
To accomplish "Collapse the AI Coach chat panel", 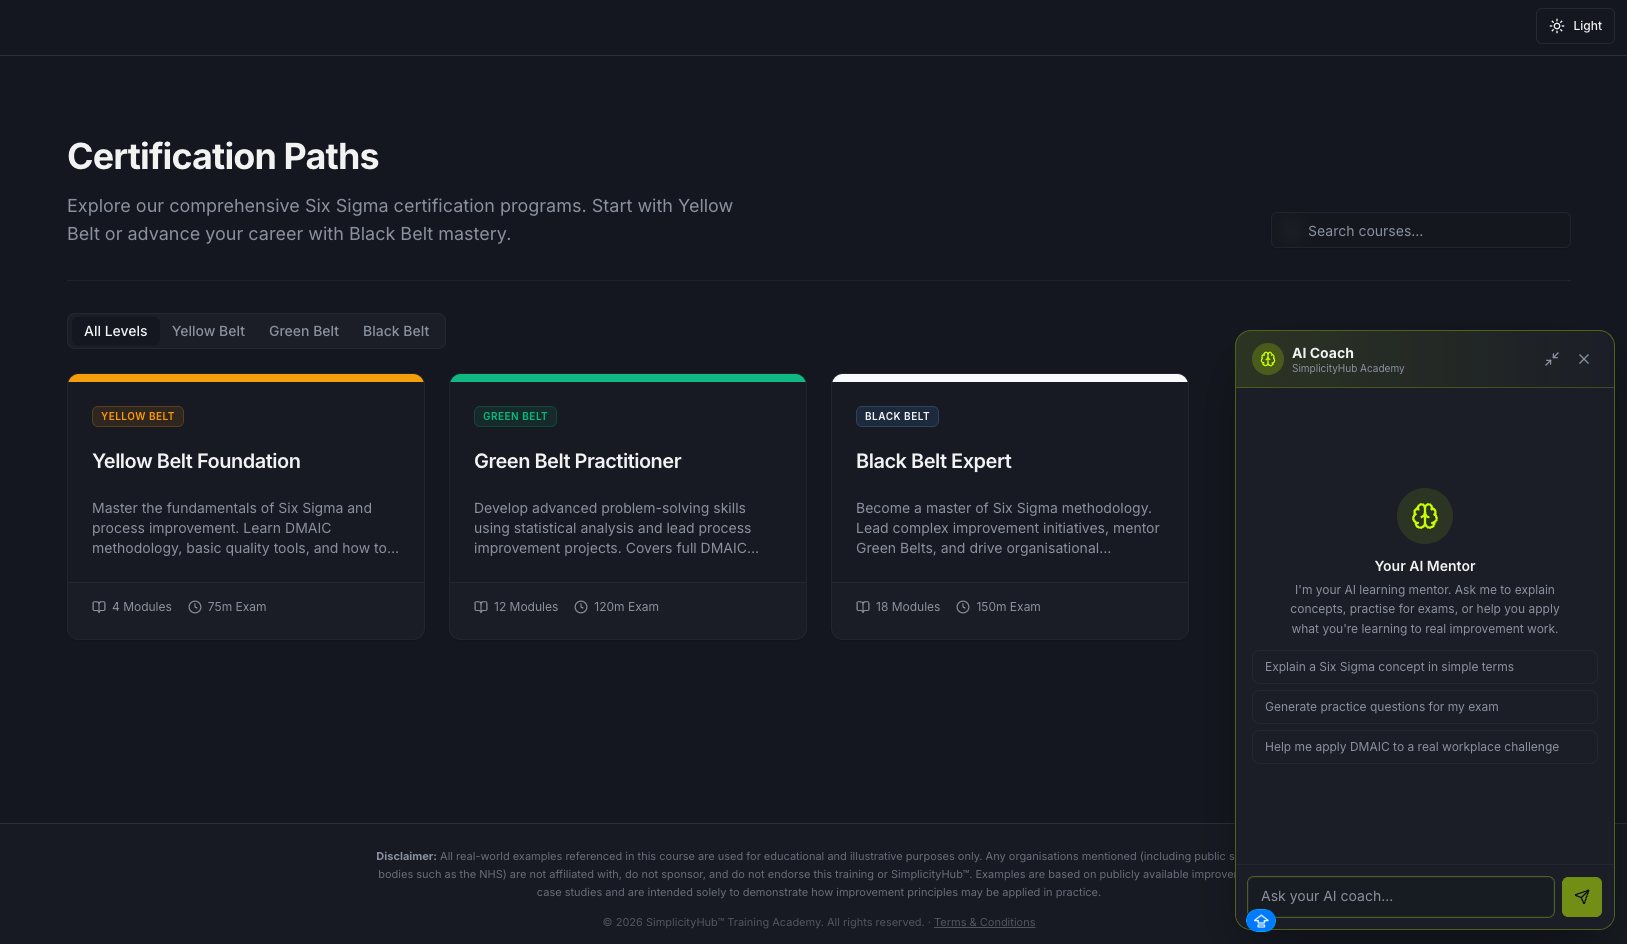I will click(x=1552, y=359).
